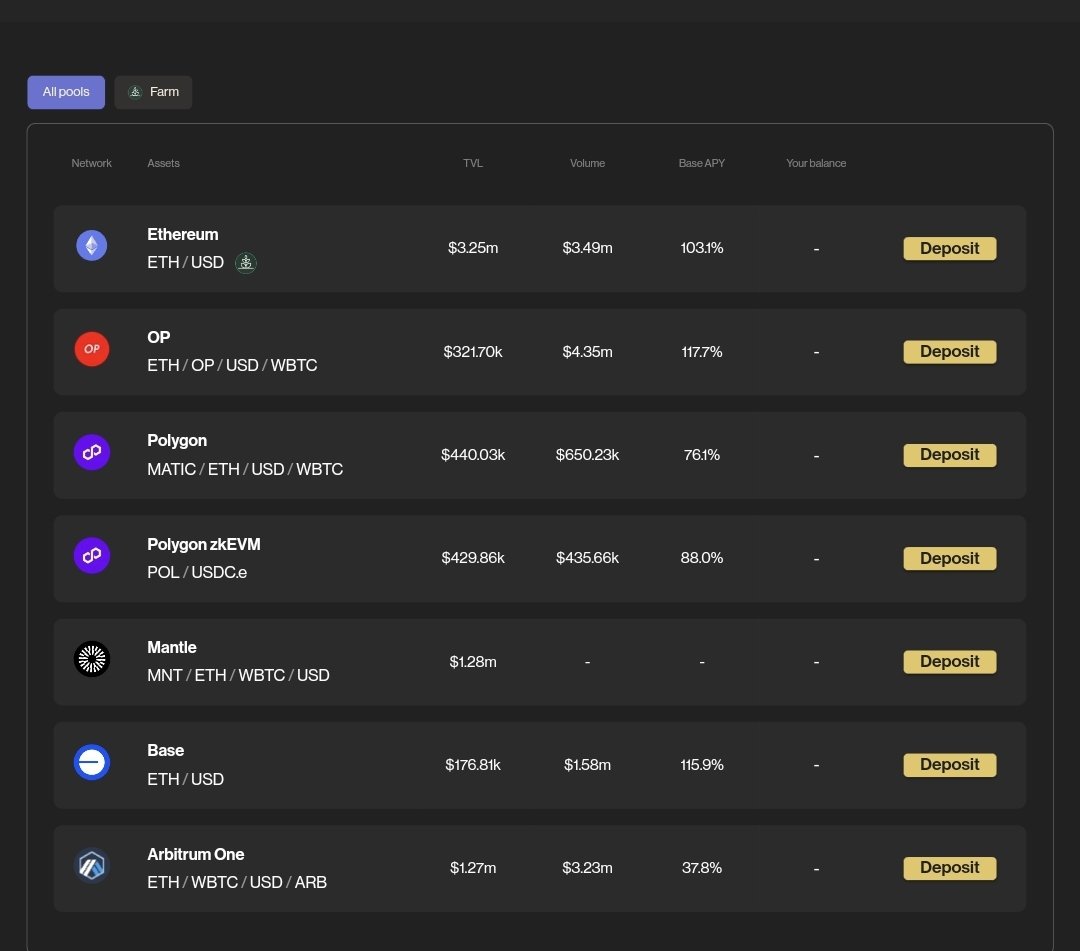The height and width of the screenshot is (951, 1080).
Task: Sort by the TVL column header
Action: click(x=472, y=163)
